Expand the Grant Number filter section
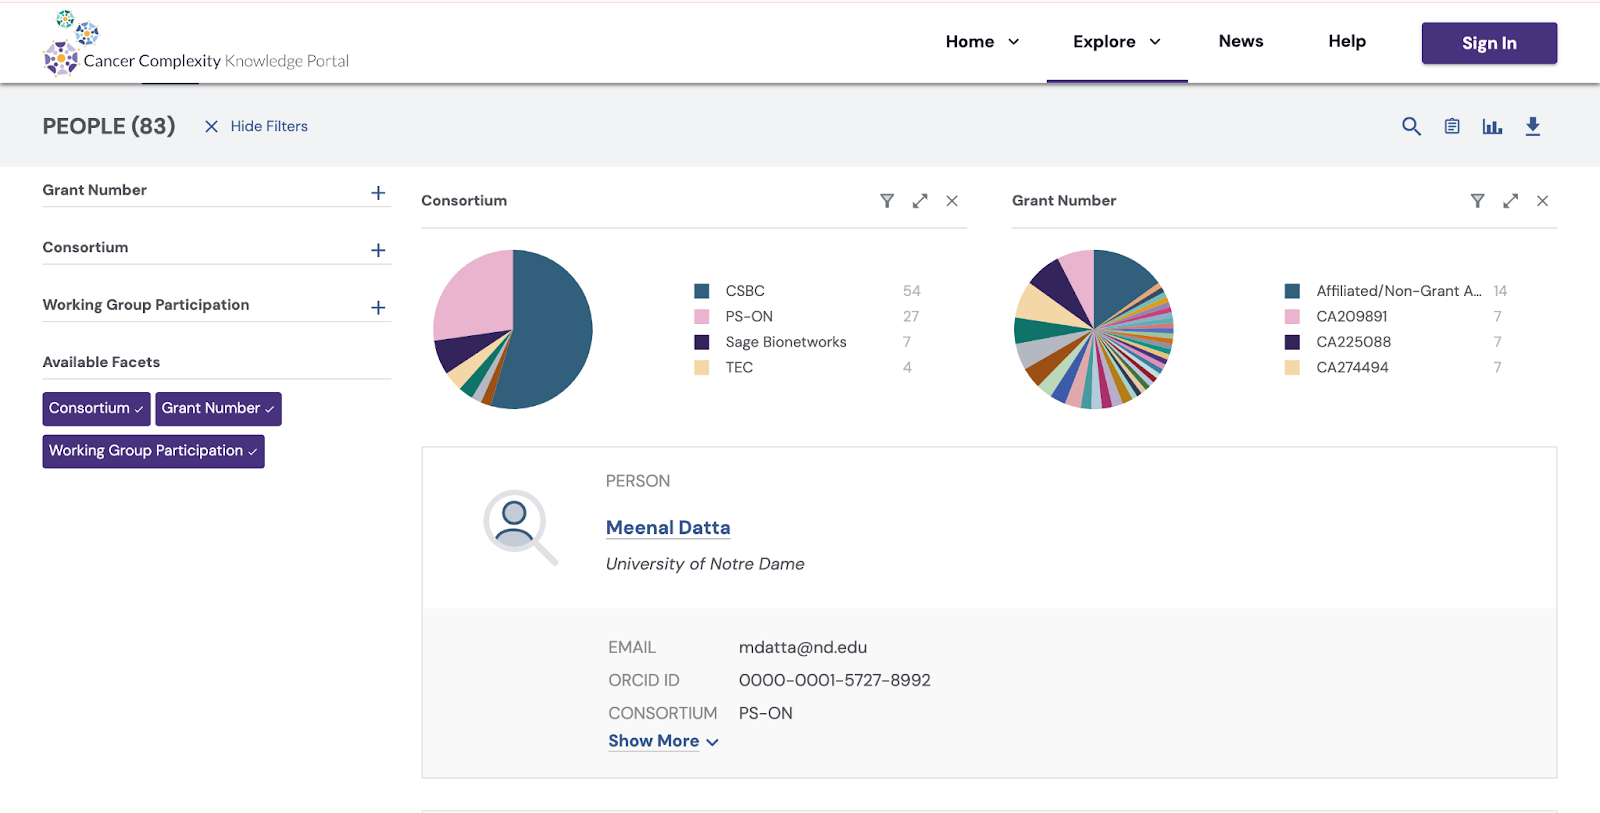Image resolution: width=1600 pixels, height=813 pixels. [378, 193]
